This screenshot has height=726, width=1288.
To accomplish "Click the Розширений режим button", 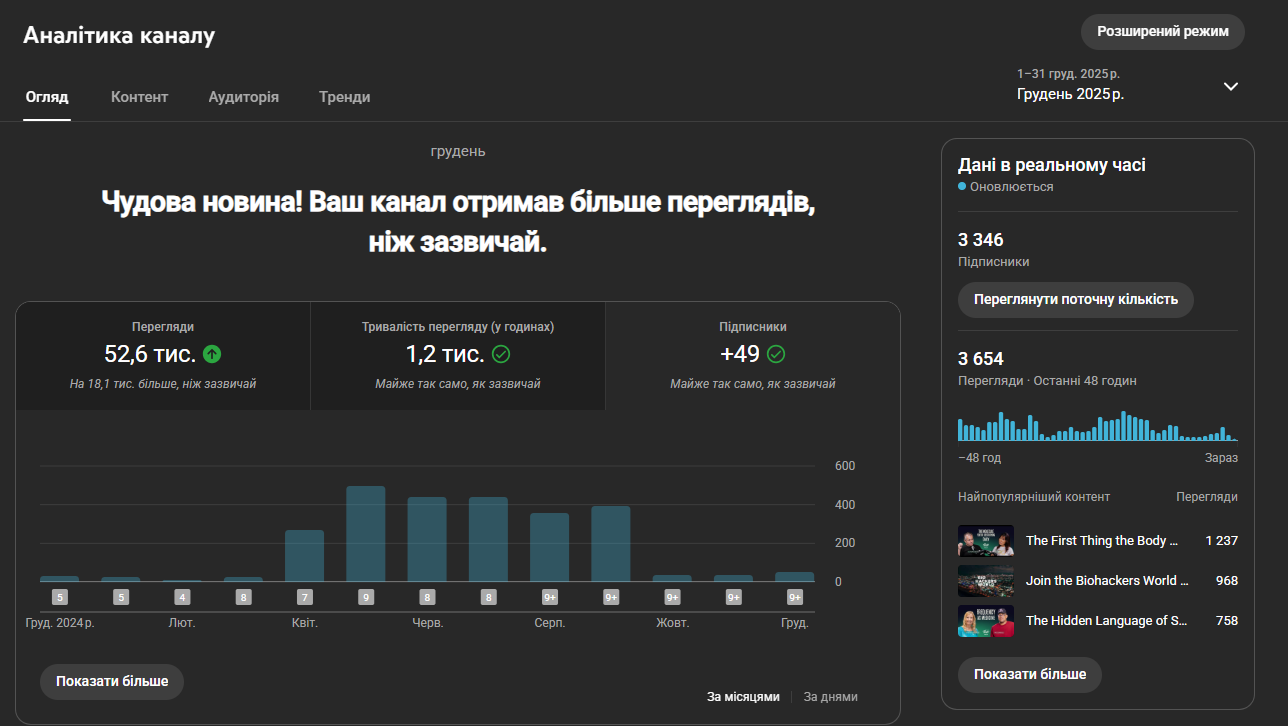I will pyautogui.click(x=1163, y=32).
